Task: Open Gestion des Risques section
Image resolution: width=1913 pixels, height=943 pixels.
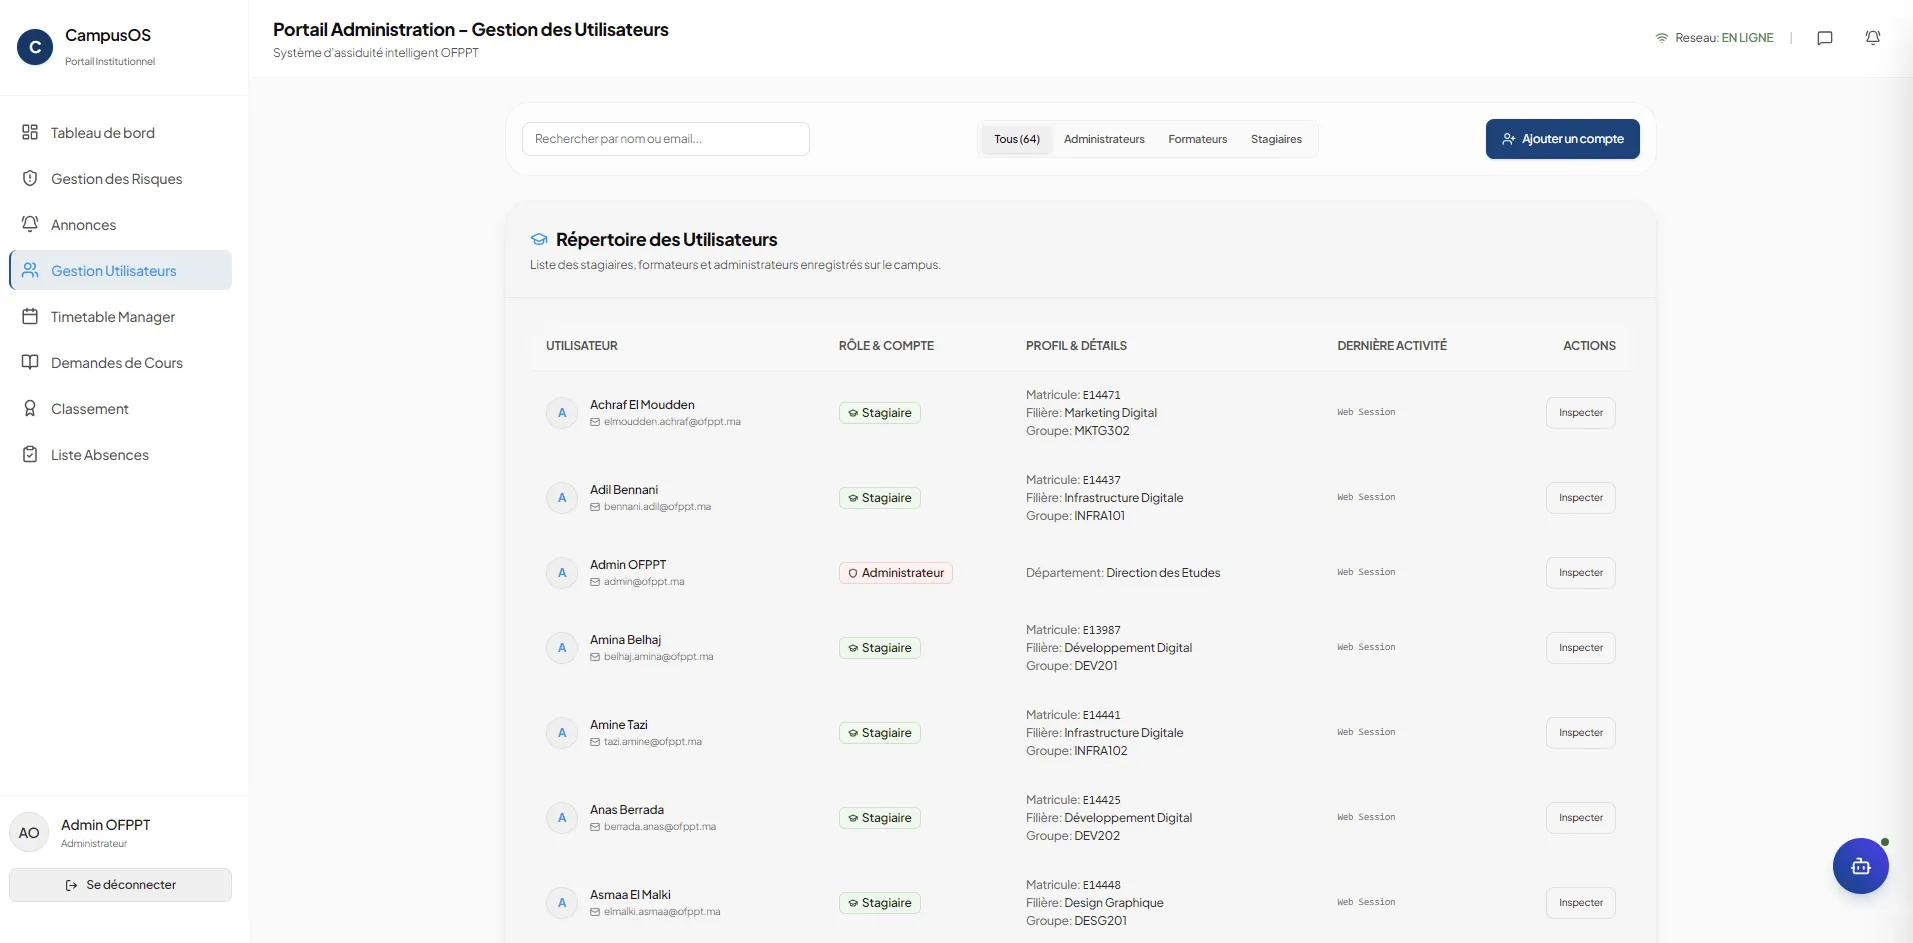Action: 121,179
